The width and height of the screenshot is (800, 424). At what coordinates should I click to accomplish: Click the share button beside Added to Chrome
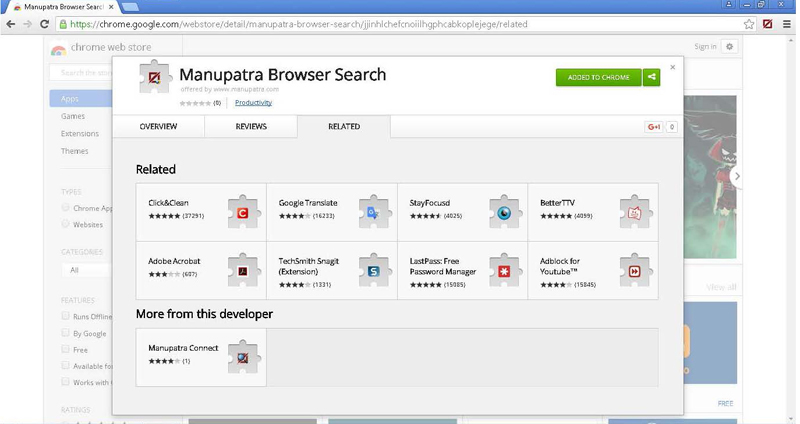[x=652, y=77]
